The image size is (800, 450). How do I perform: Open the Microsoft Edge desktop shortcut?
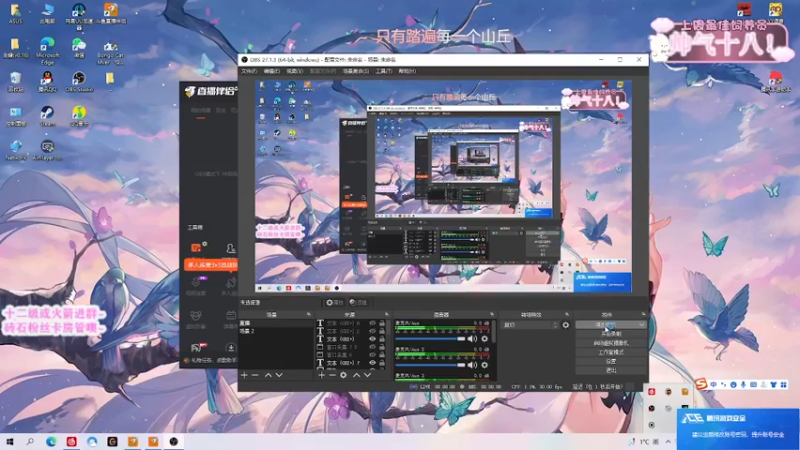coord(47,51)
